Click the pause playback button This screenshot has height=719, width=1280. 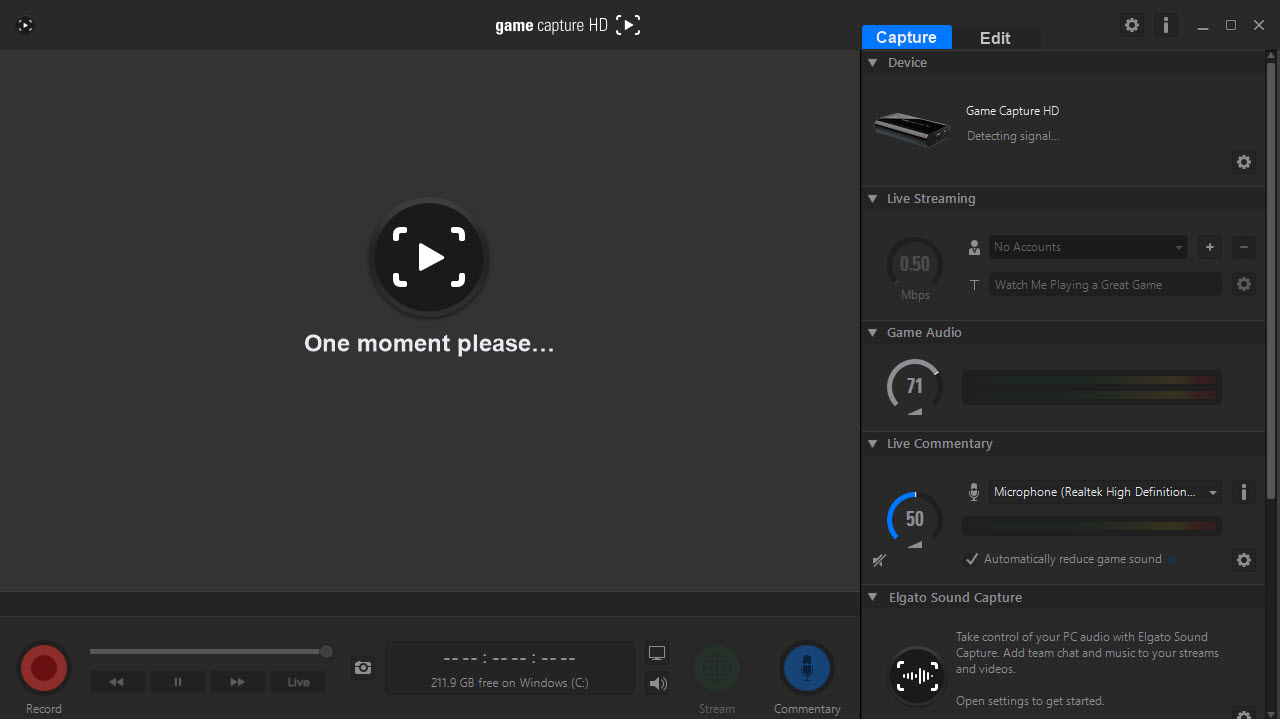coord(178,682)
